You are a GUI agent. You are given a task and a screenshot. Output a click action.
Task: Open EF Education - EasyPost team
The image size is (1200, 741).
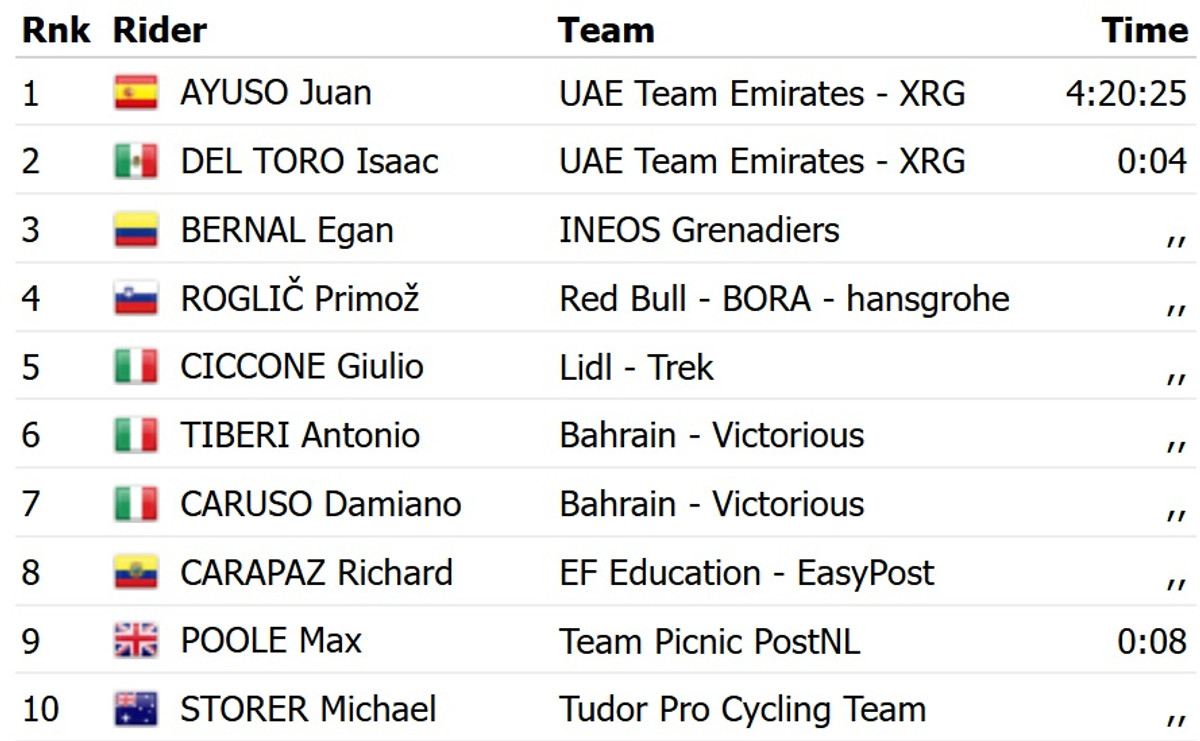click(746, 573)
